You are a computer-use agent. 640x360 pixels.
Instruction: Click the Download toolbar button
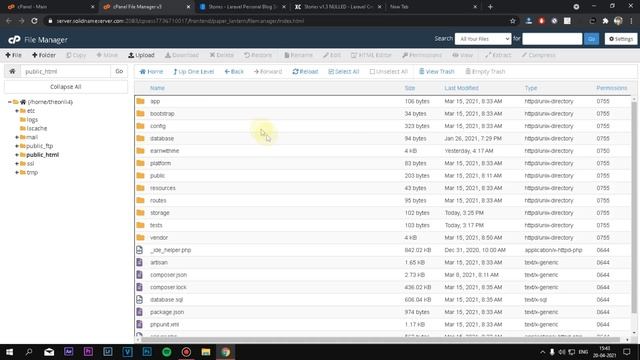[x=182, y=55]
